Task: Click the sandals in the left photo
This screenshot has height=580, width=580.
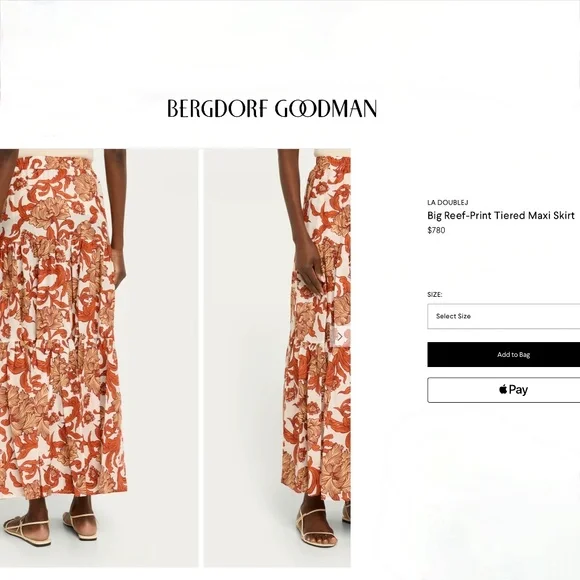Action: tap(51, 527)
